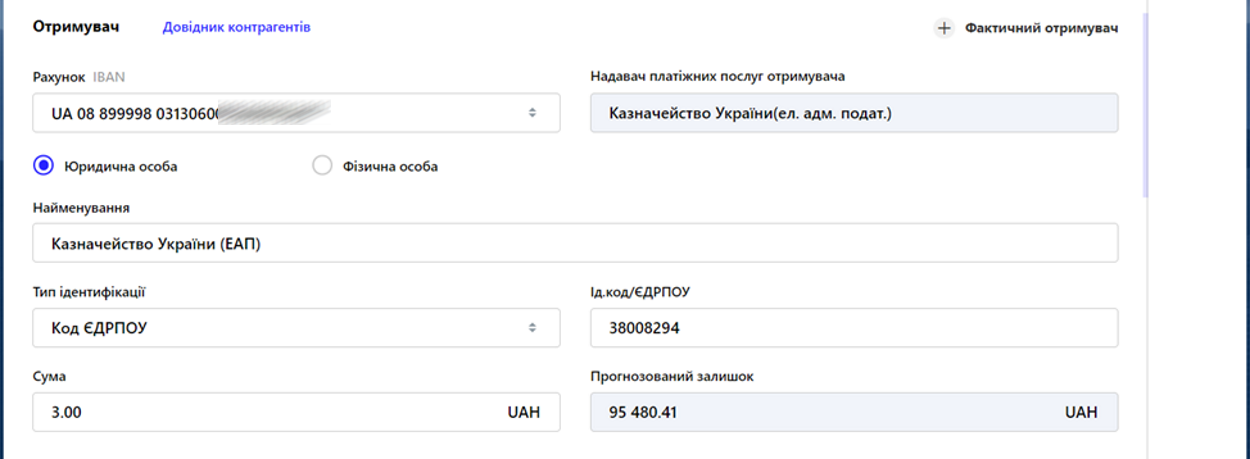Image resolution: width=1250 pixels, height=459 pixels.
Task: Click the plus icon for Фактичний отримувач
Action: (x=944, y=28)
